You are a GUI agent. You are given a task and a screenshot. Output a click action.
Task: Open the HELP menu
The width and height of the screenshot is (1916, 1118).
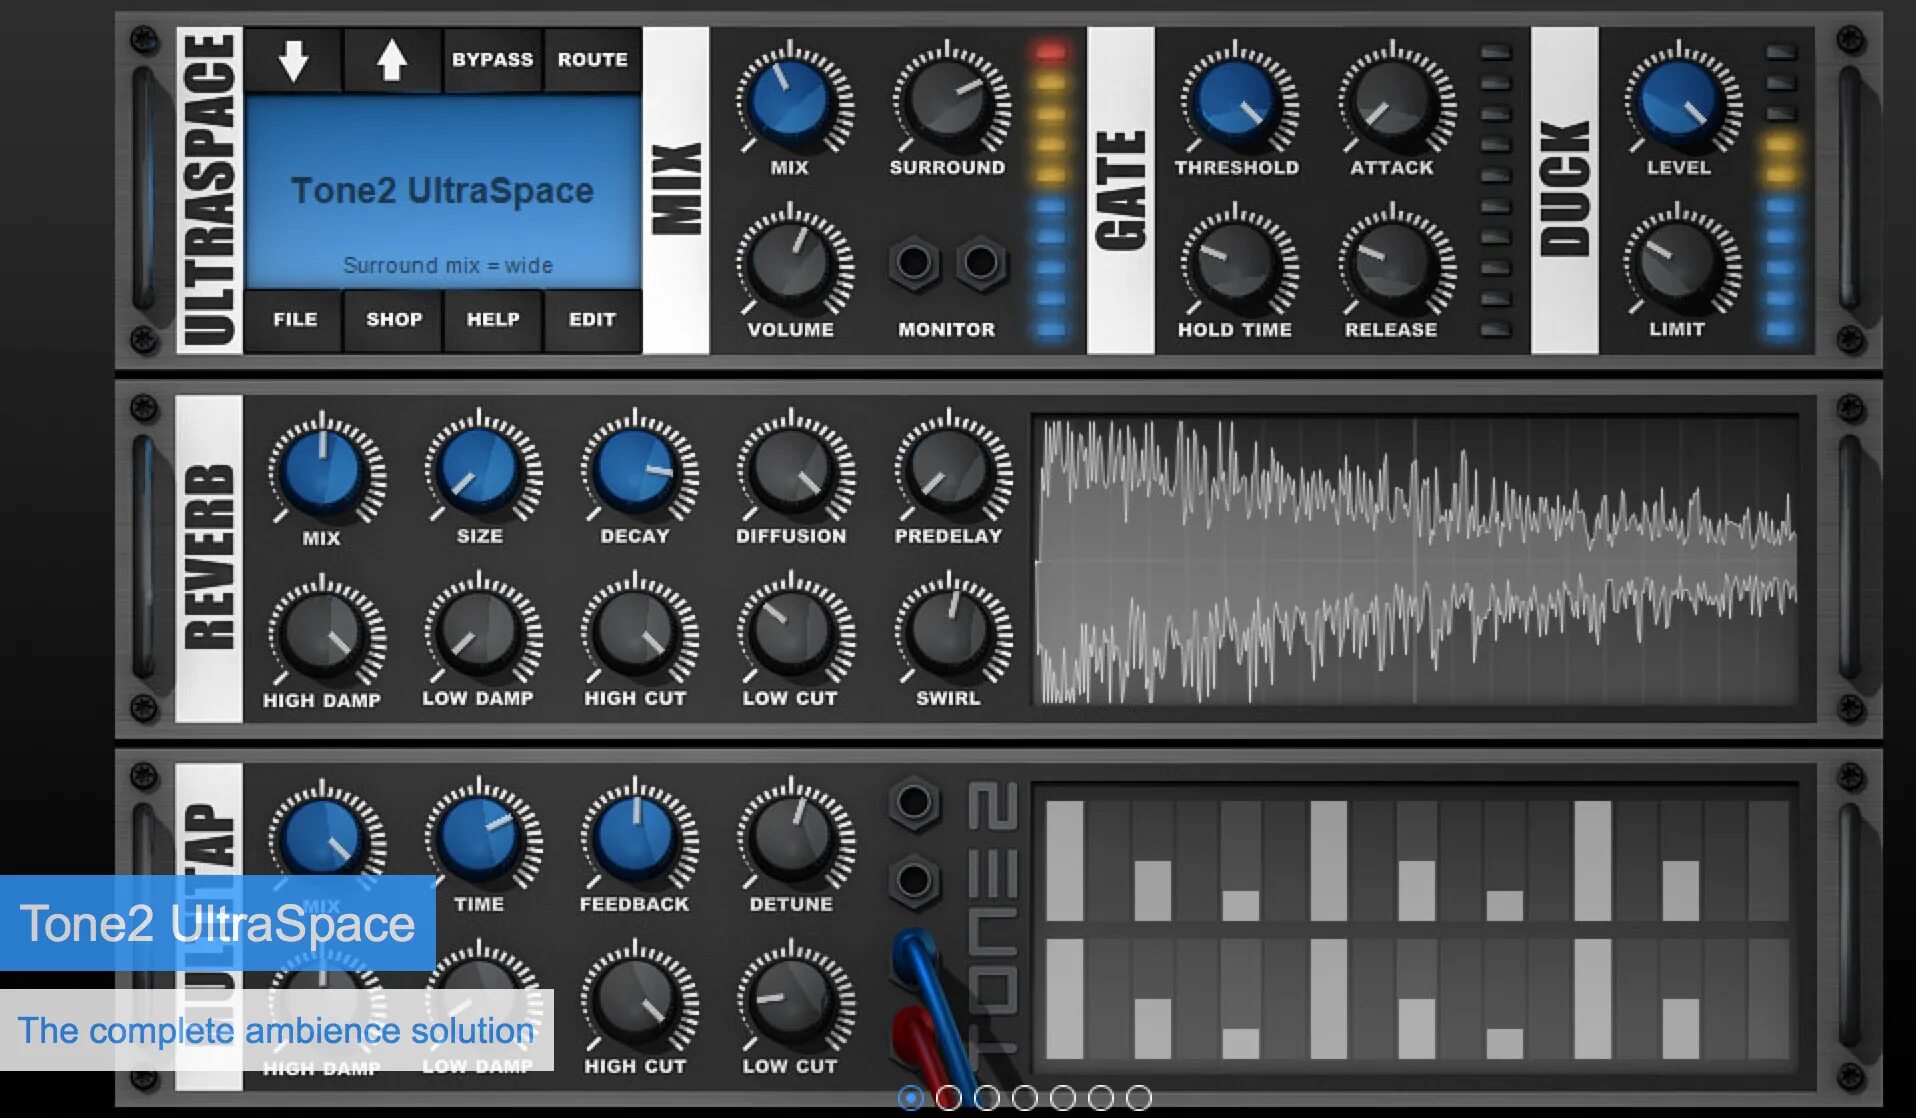tap(493, 320)
